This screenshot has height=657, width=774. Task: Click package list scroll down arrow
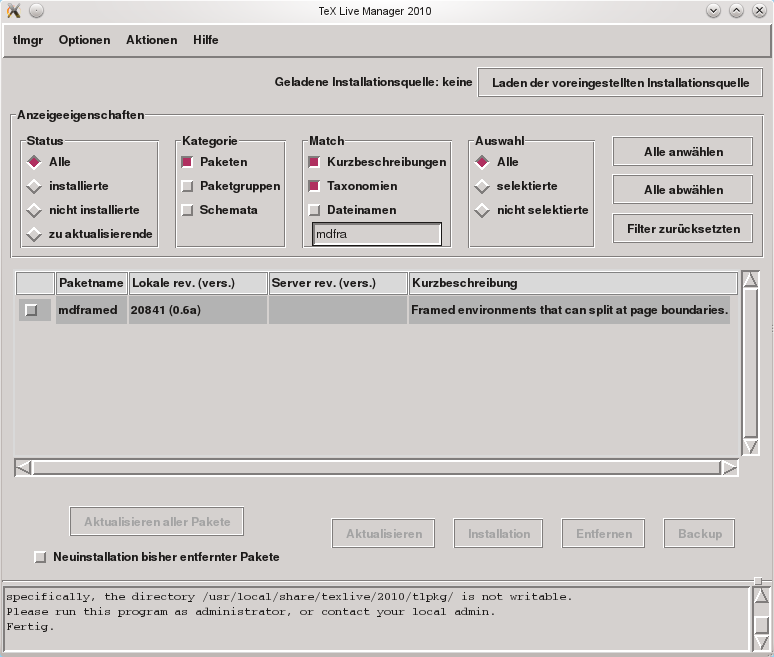751,446
